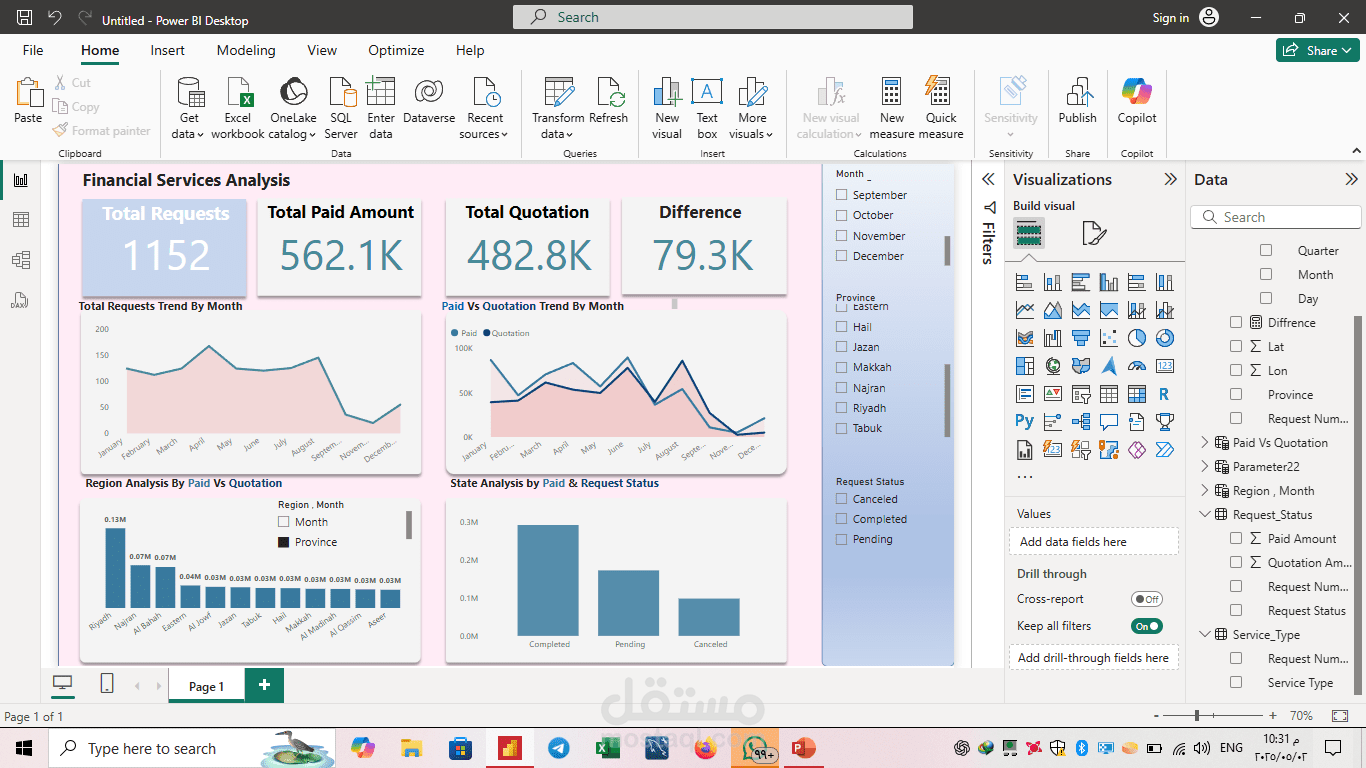Check the Makkah province filter
The image size is (1366, 768).
(842, 367)
